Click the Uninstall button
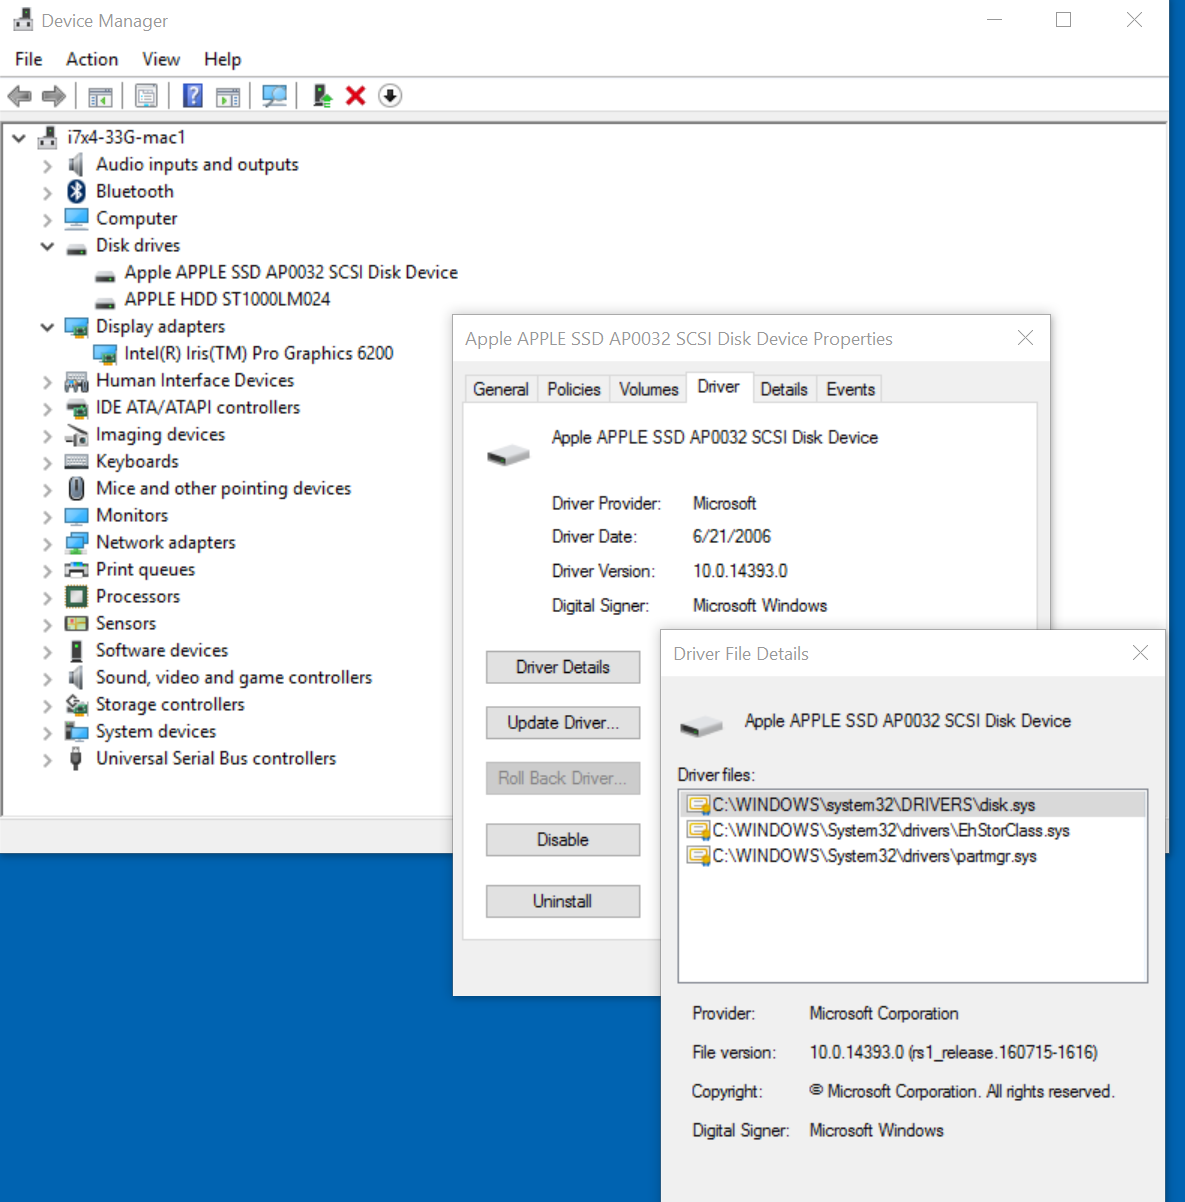 (x=563, y=901)
